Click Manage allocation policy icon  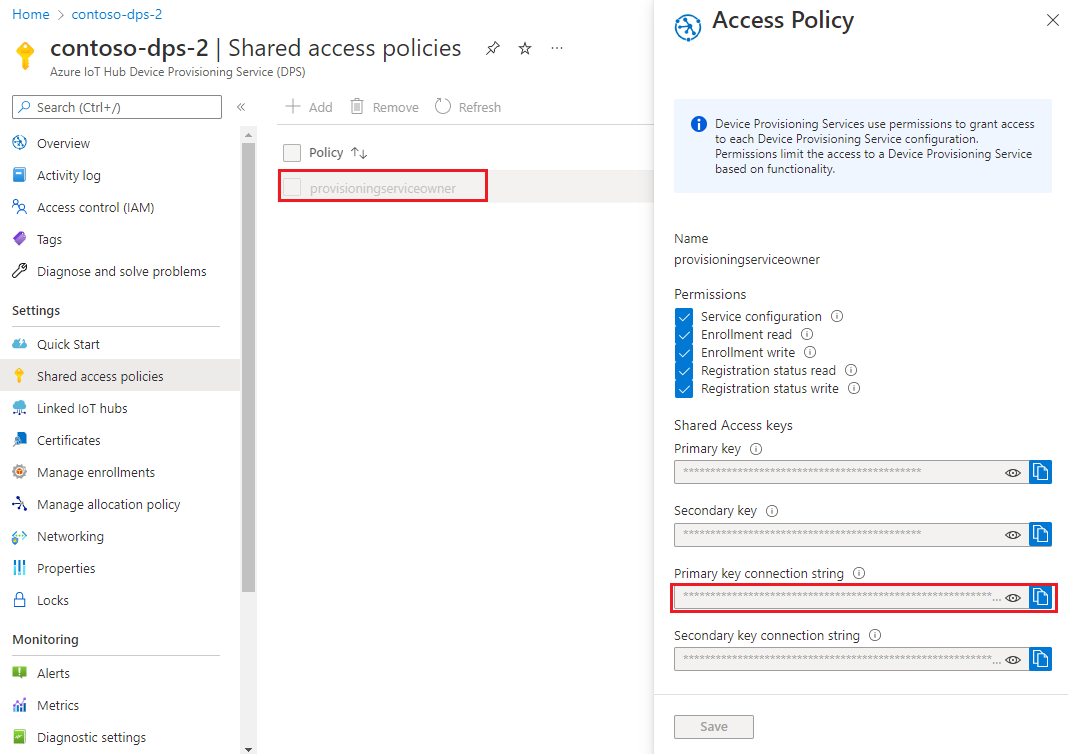coord(20,504)
